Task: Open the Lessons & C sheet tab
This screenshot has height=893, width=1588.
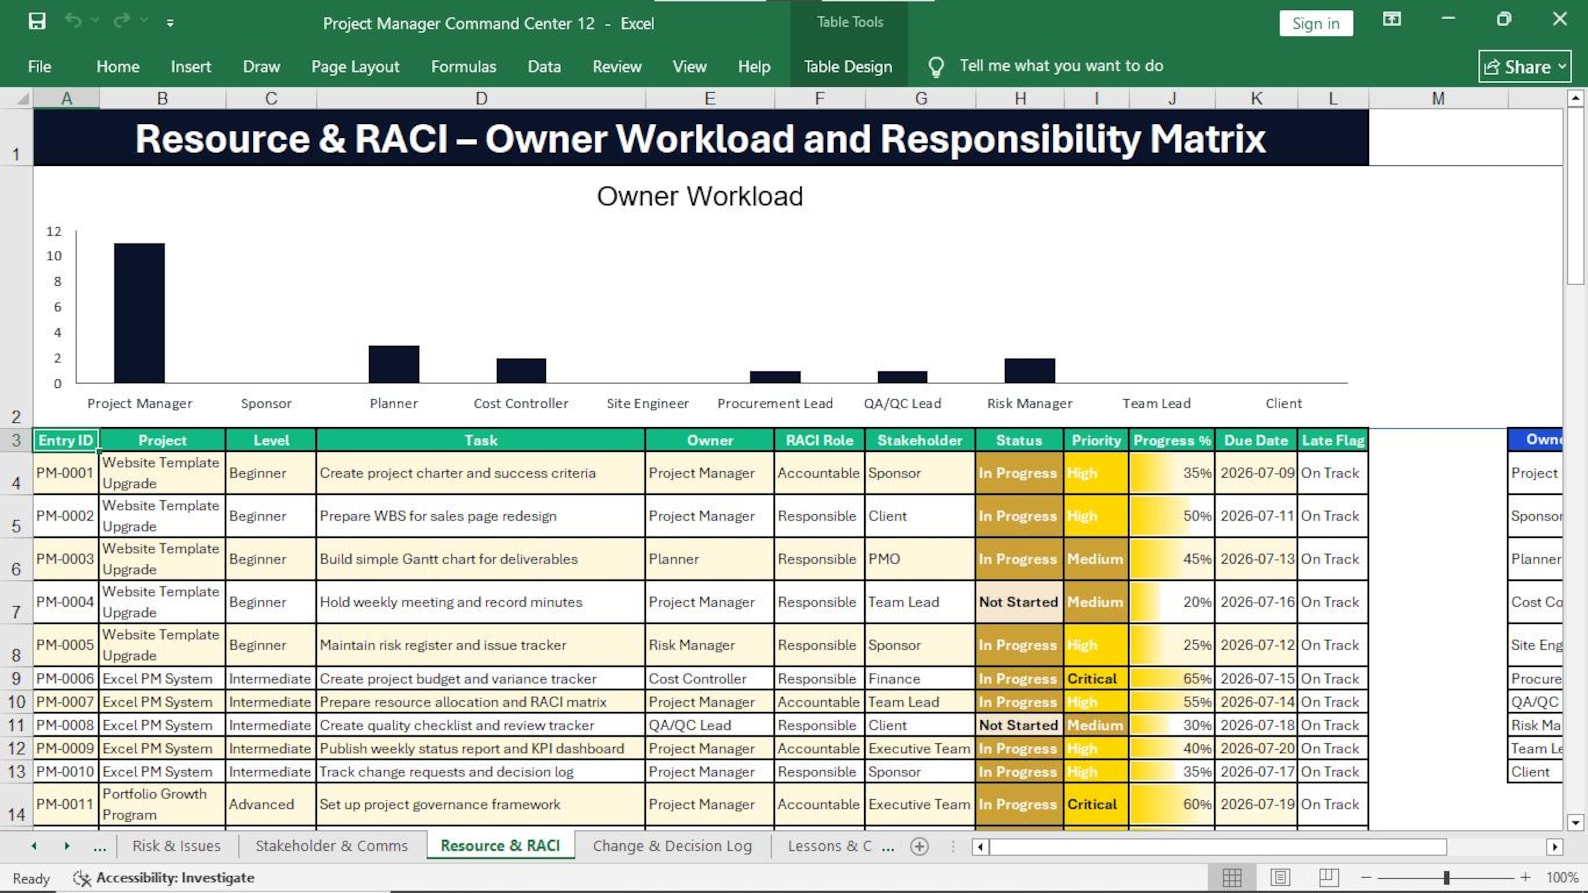Action: pos(829,846)
